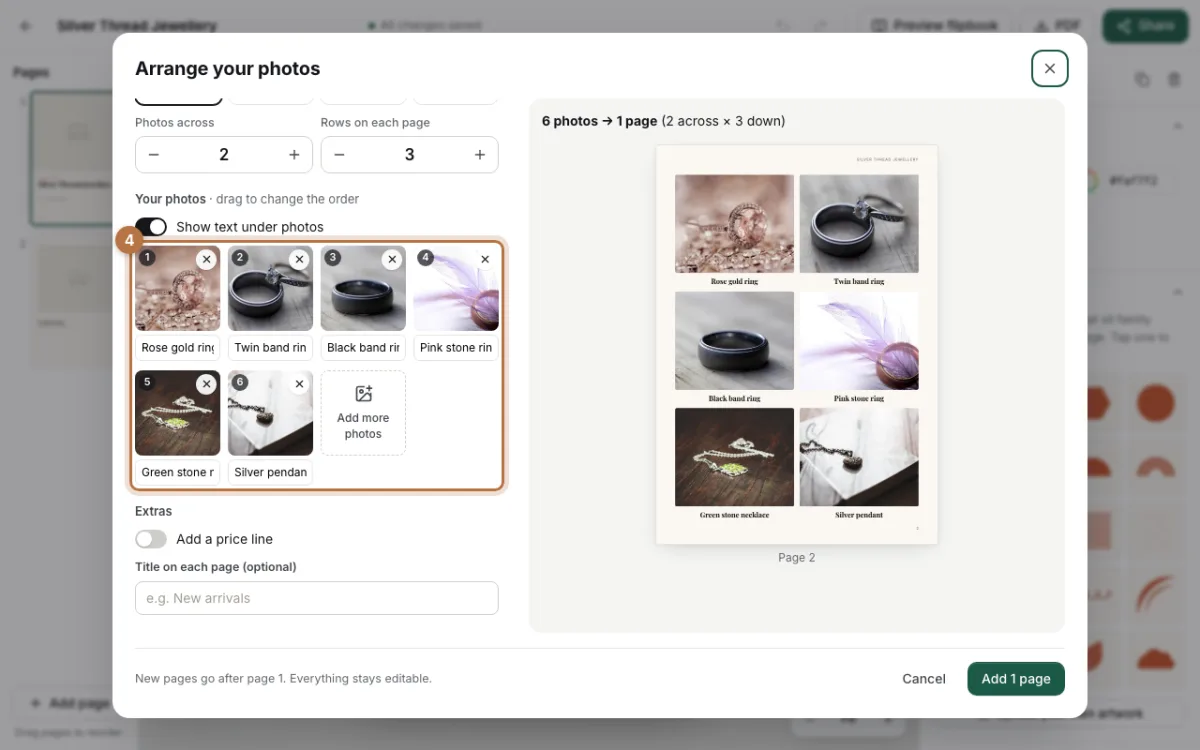1200x750 pixels.
Task: Click the Add more photos tile
Action: pyautogui.click(x=363, y=413)
